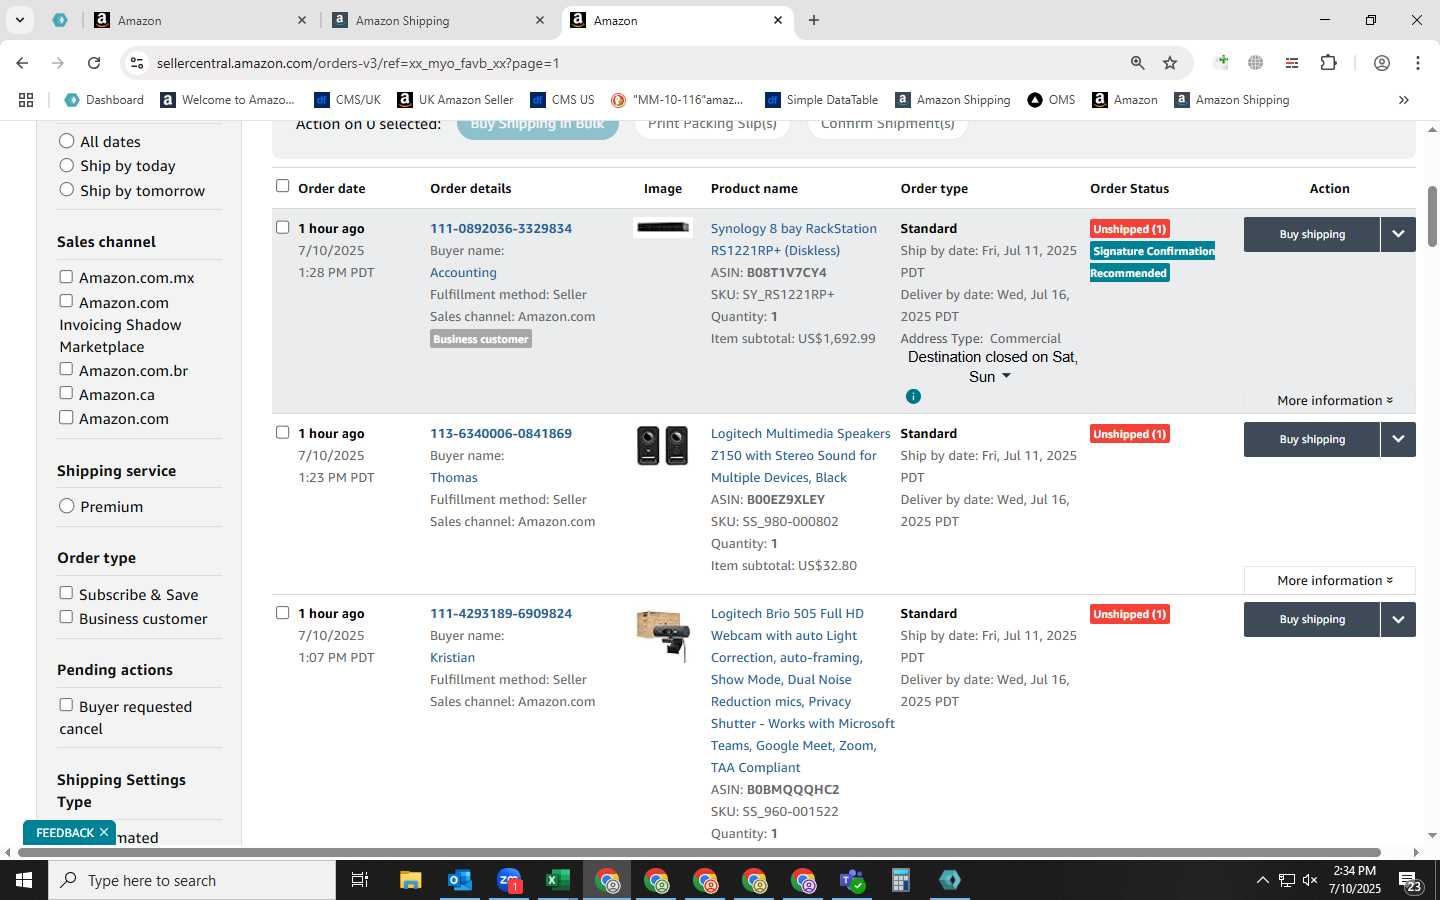Open Buy shipping dropdown for Logitech Brio order

pos(1398,619)
